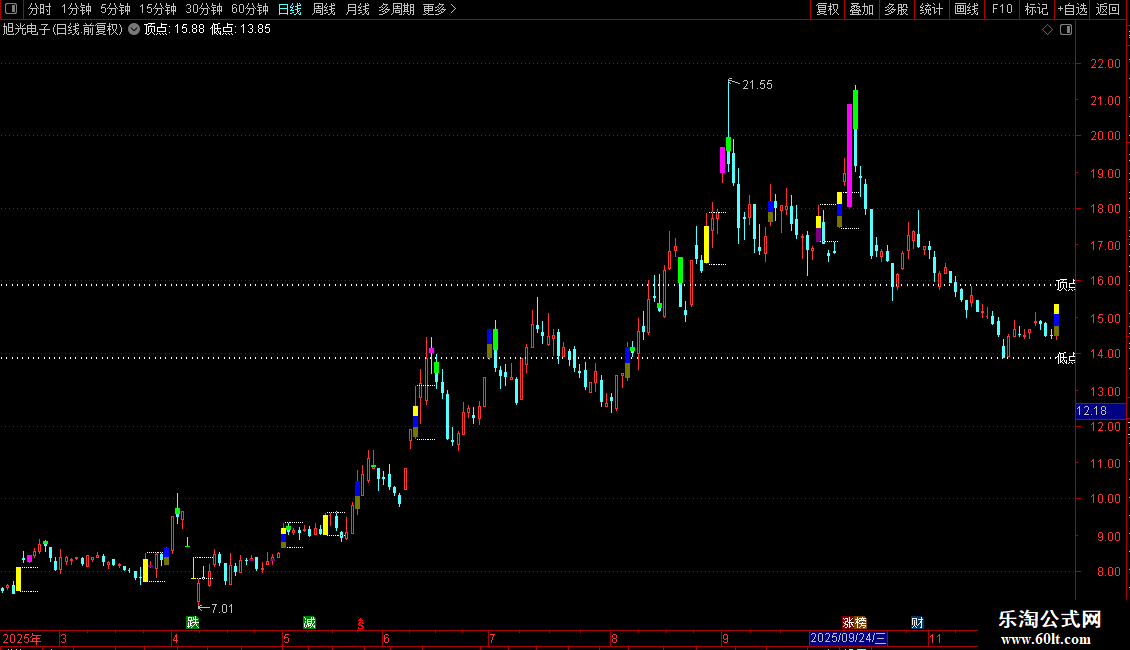
Task: Switch to the 30分钟 period
Action: tap(204, 9)
